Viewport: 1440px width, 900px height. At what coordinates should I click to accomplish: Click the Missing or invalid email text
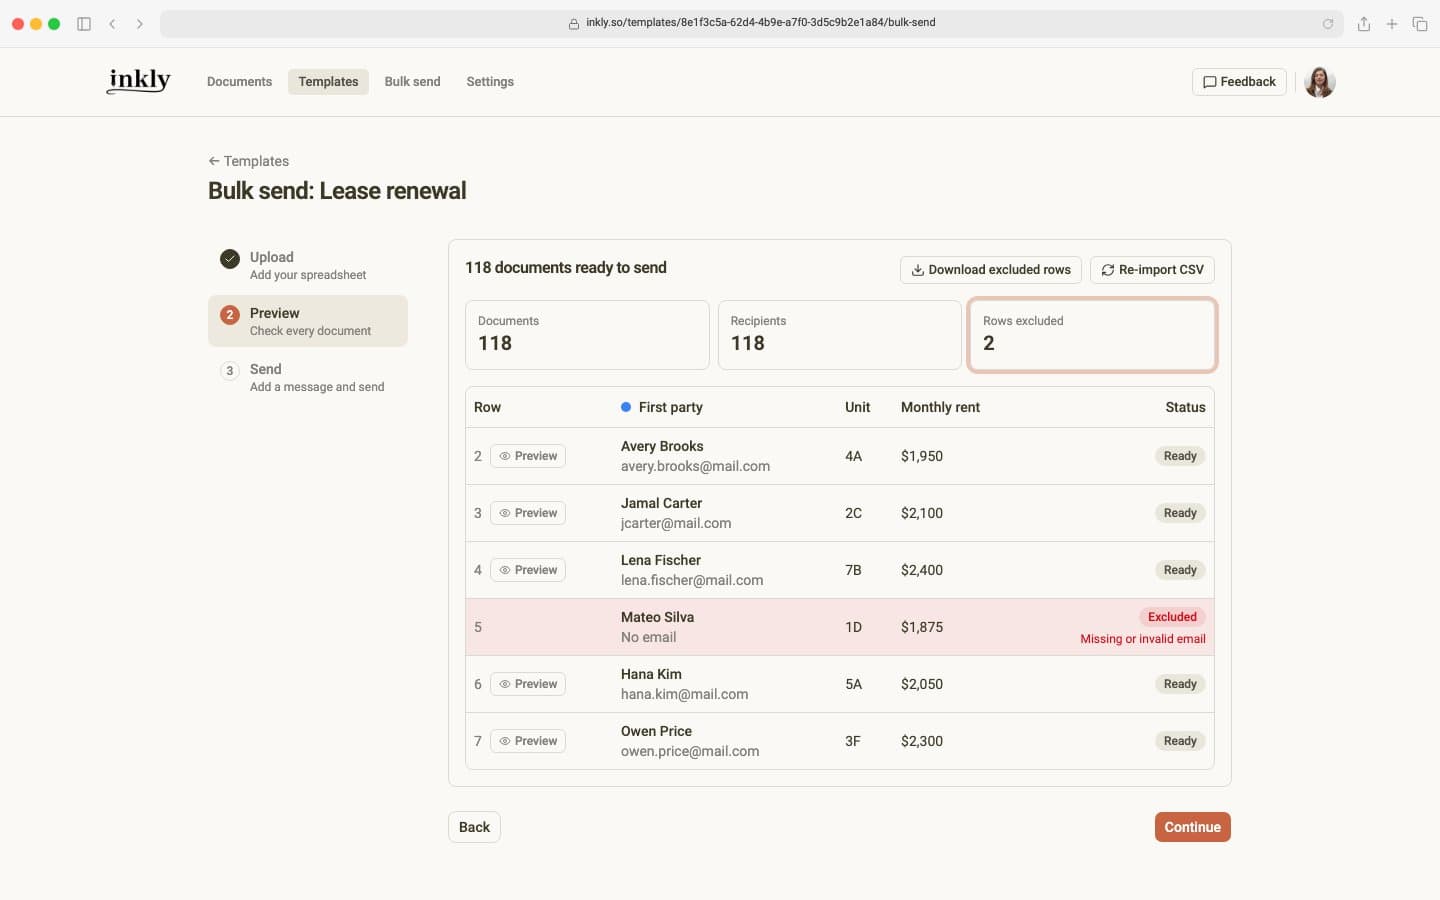(x=1143, y=639)
